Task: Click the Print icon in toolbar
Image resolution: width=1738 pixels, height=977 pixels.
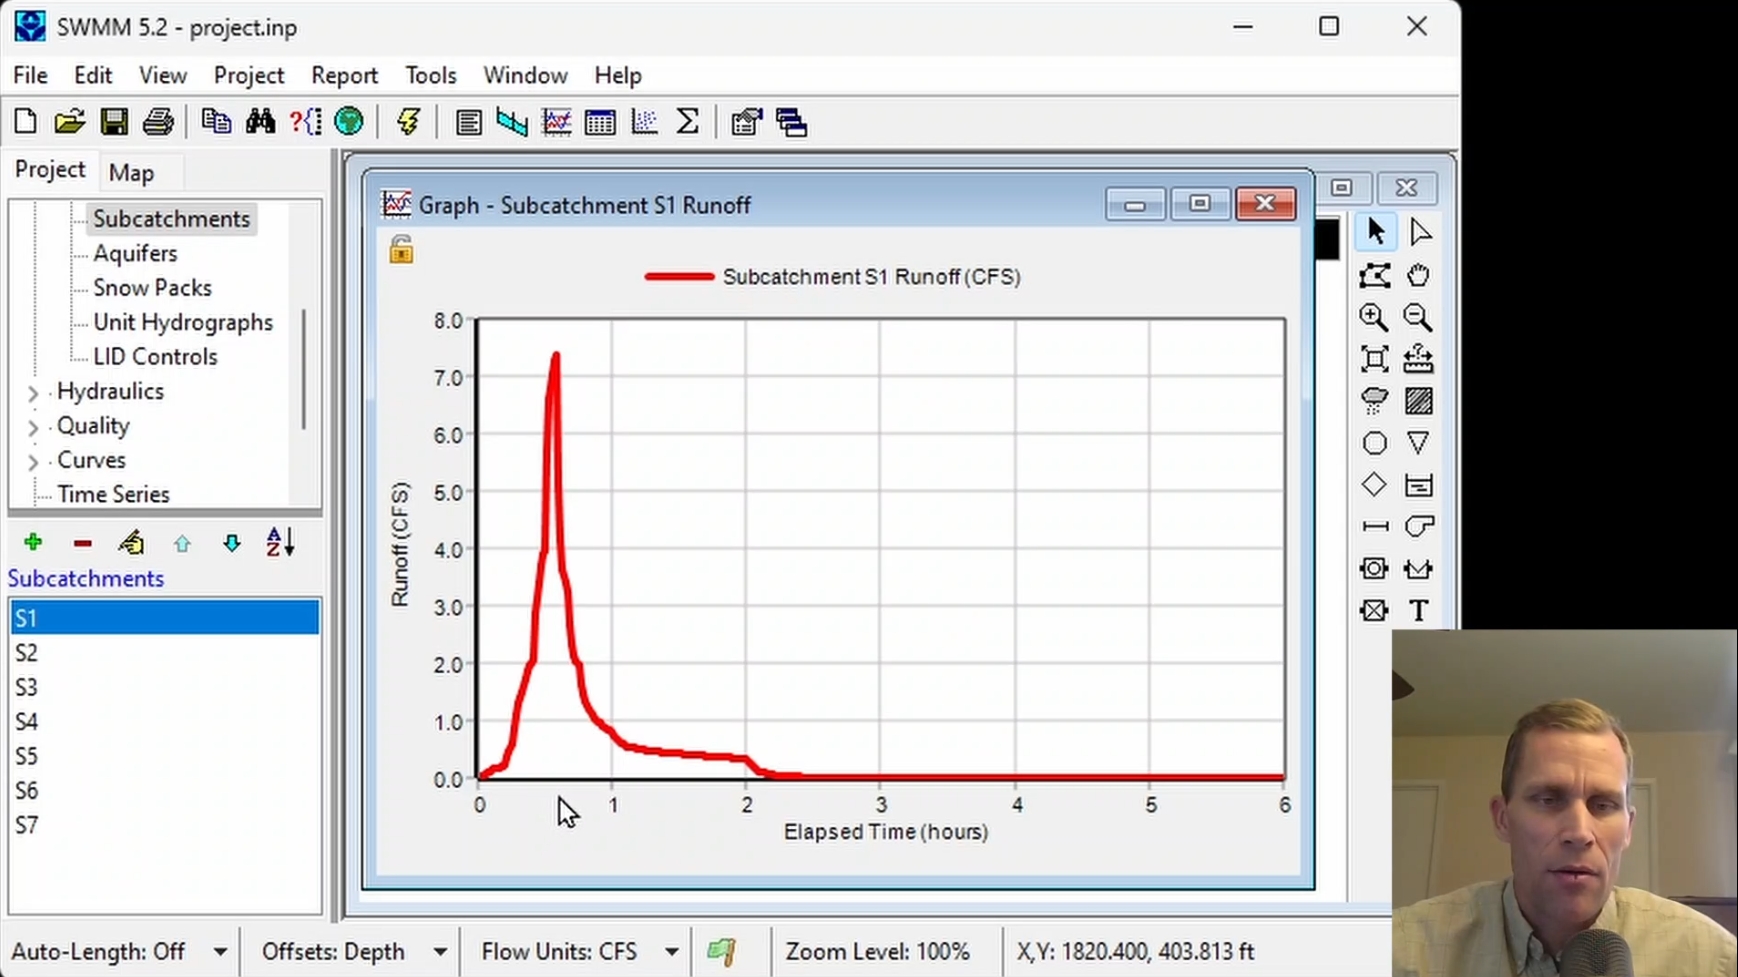Action: point(158,122)
